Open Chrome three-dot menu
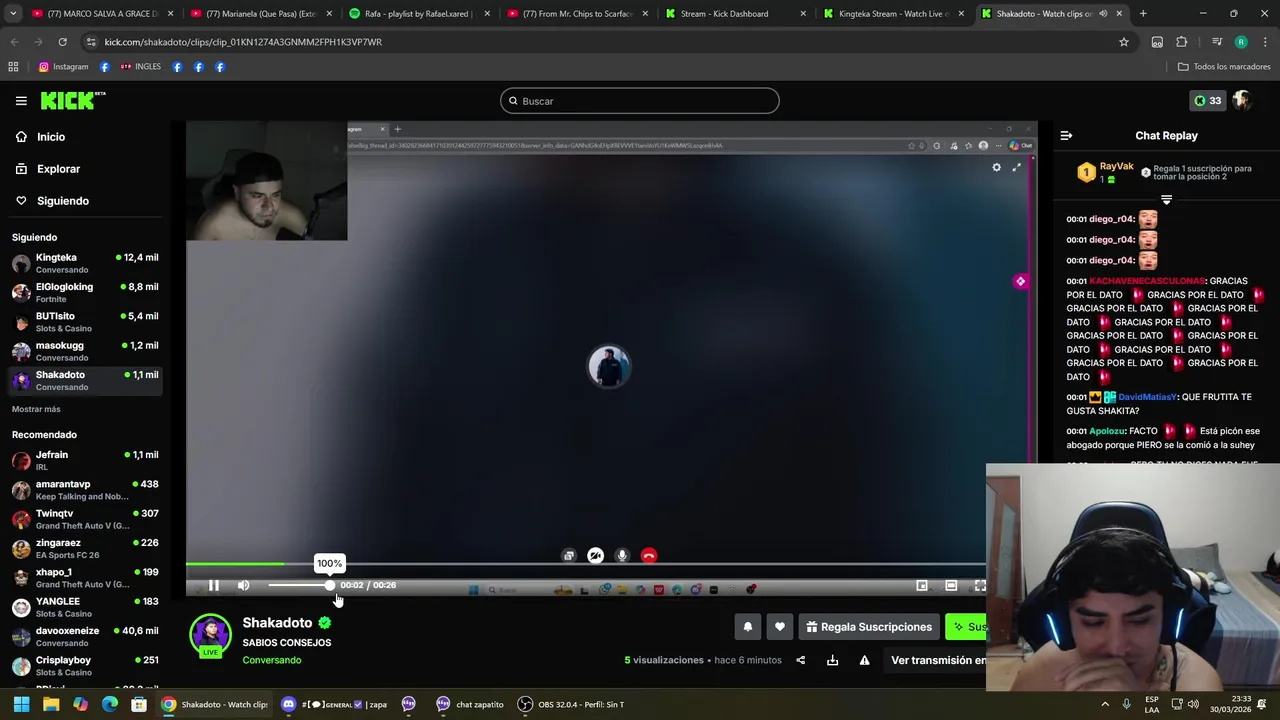Image resolution: width=1280 pixels, height=720 pixels. [1265, 42]
